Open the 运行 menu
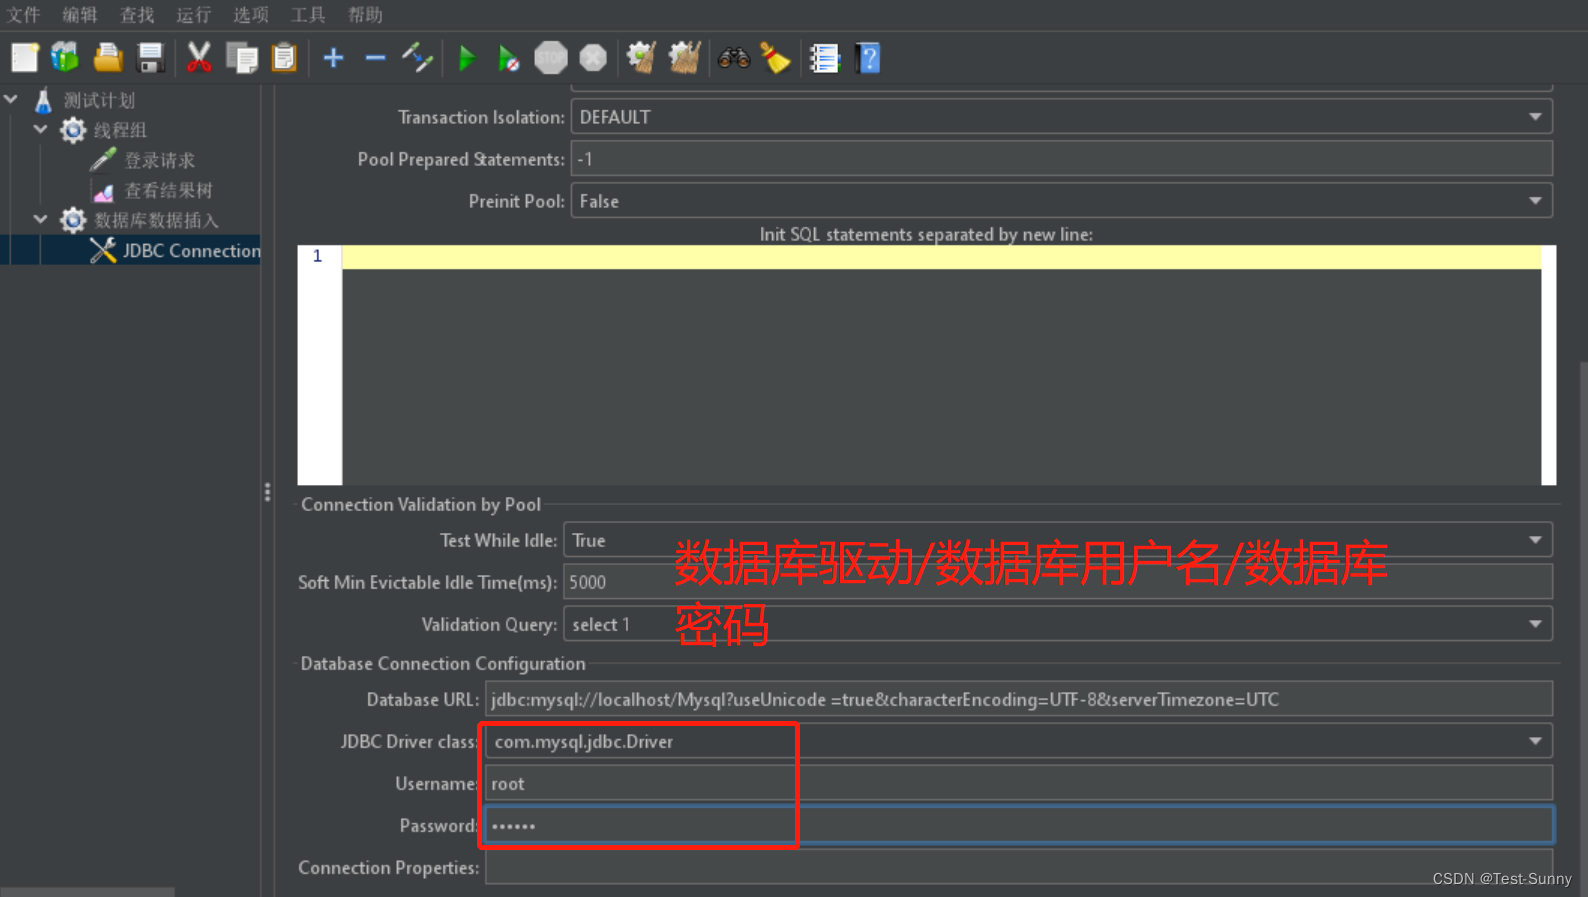Screen dimensions: 1588x897 pos(194,15)
